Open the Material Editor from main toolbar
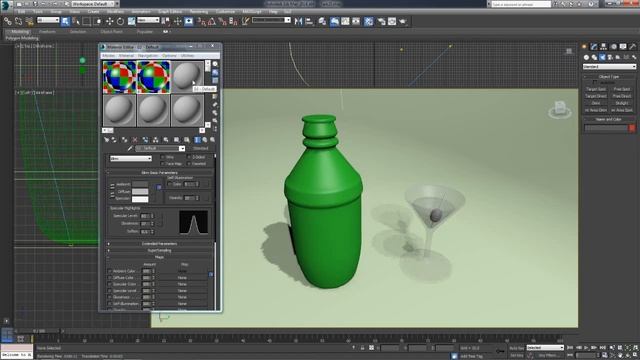Screen dimensions: 640x360 (x=368, y=21)
